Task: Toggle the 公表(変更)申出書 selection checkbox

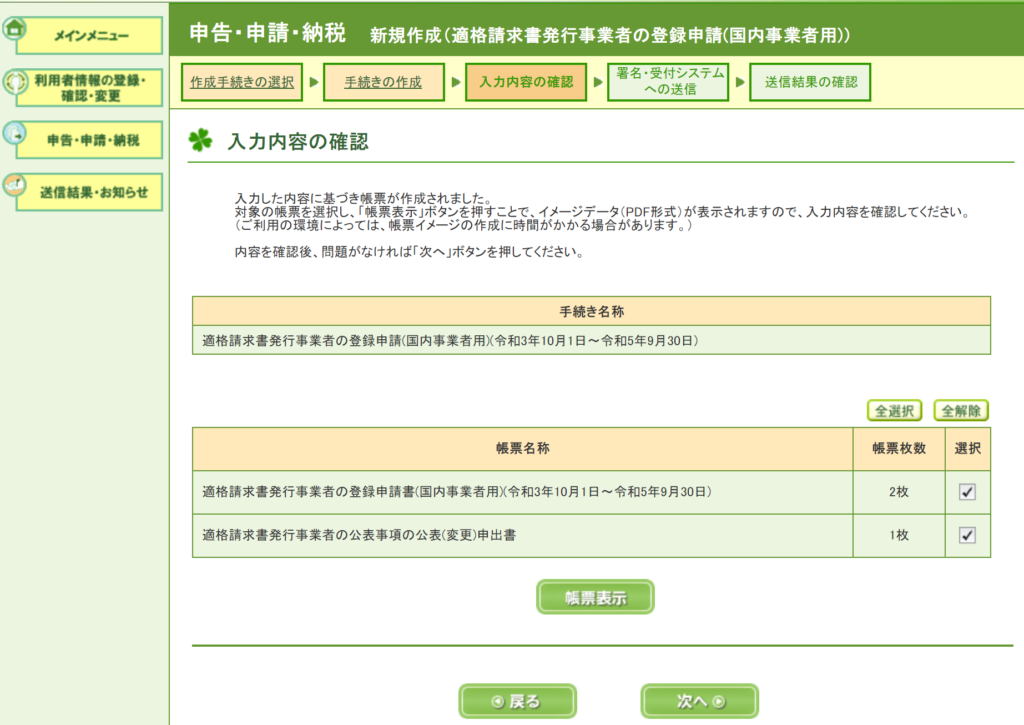Action: pyautogui.click(x=966, y=535)
